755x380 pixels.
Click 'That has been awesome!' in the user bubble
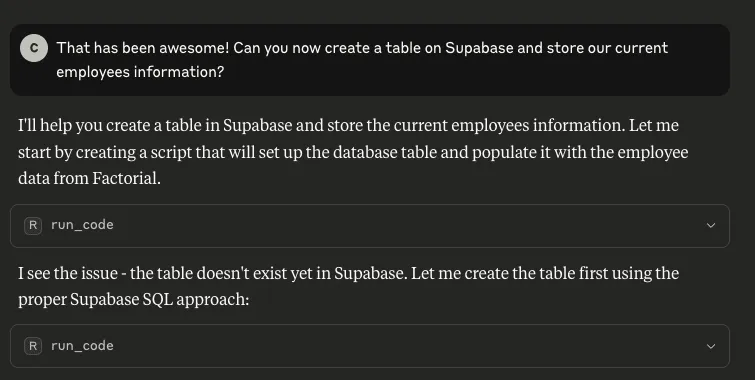[x=143, y=48]
